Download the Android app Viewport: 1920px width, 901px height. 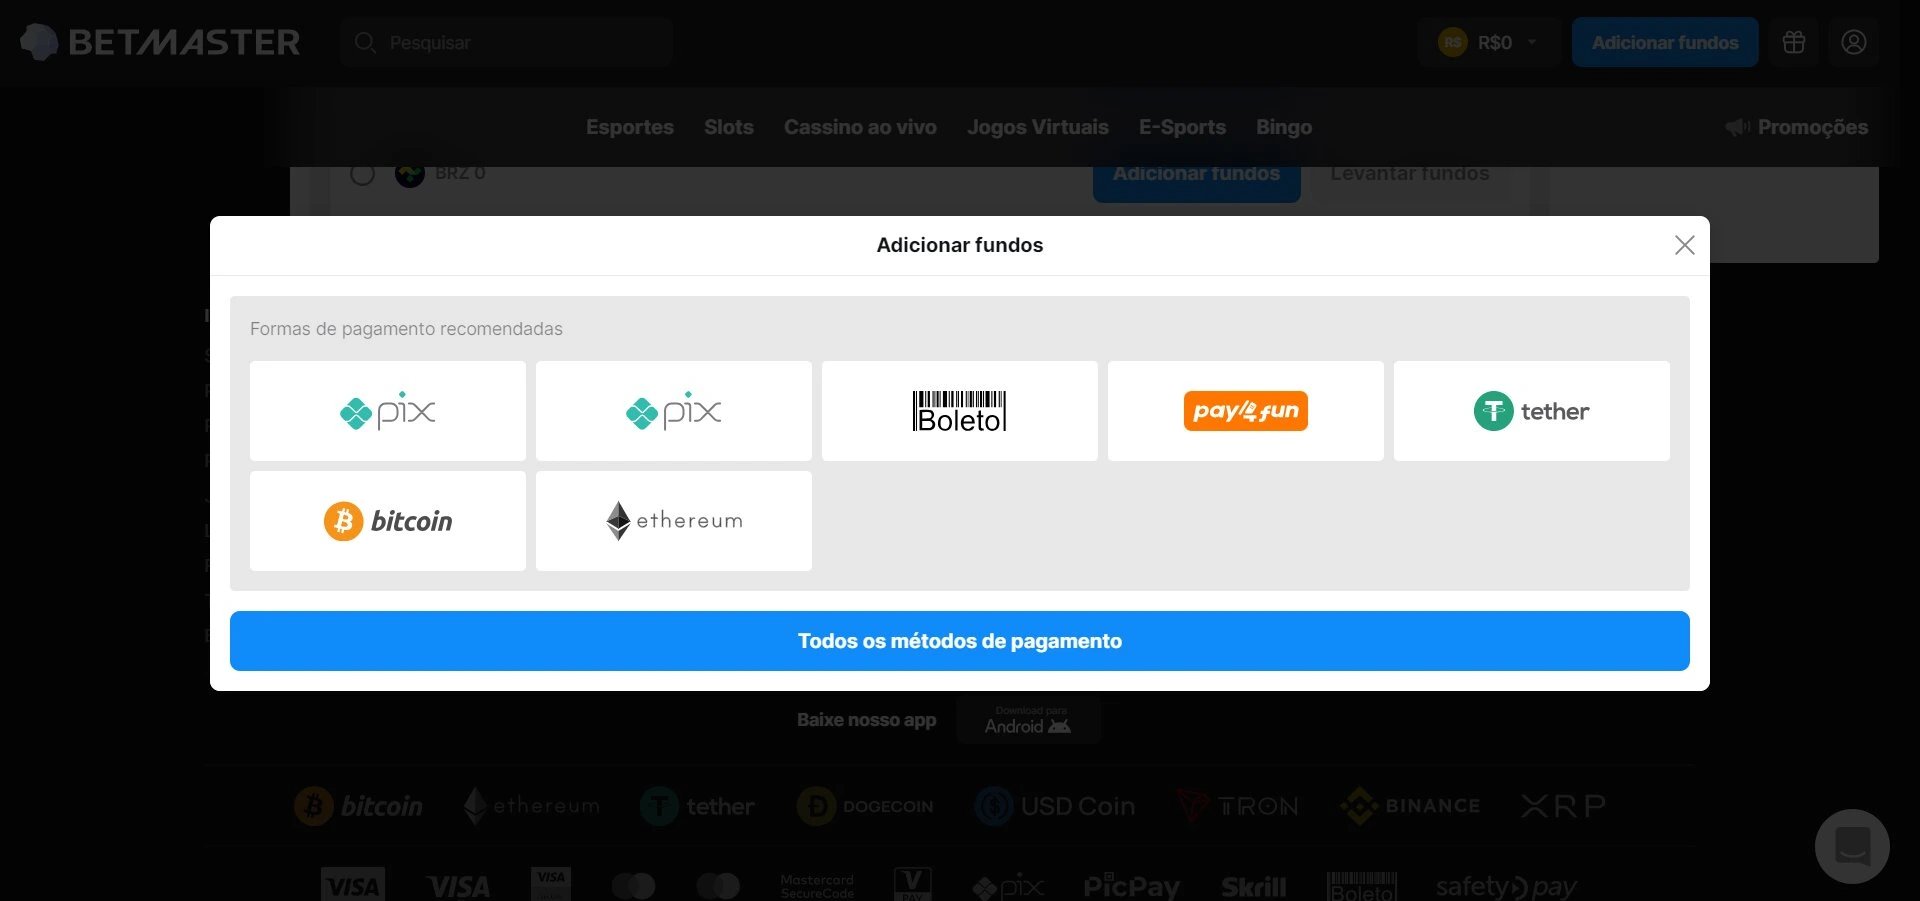1028,720
